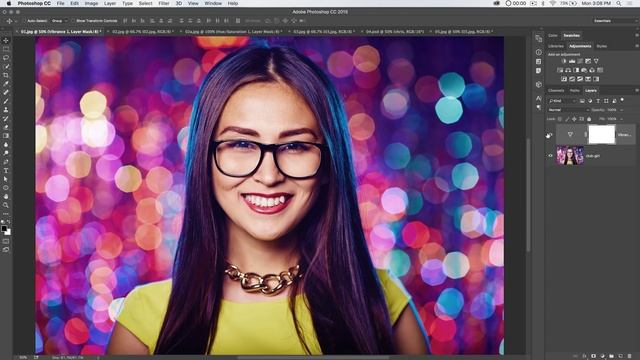The width and height of the screenshot is (640, 360).
Task: Add a Vibrance adjustment from Adjustments panel
Action: click(x=596, y=61)
